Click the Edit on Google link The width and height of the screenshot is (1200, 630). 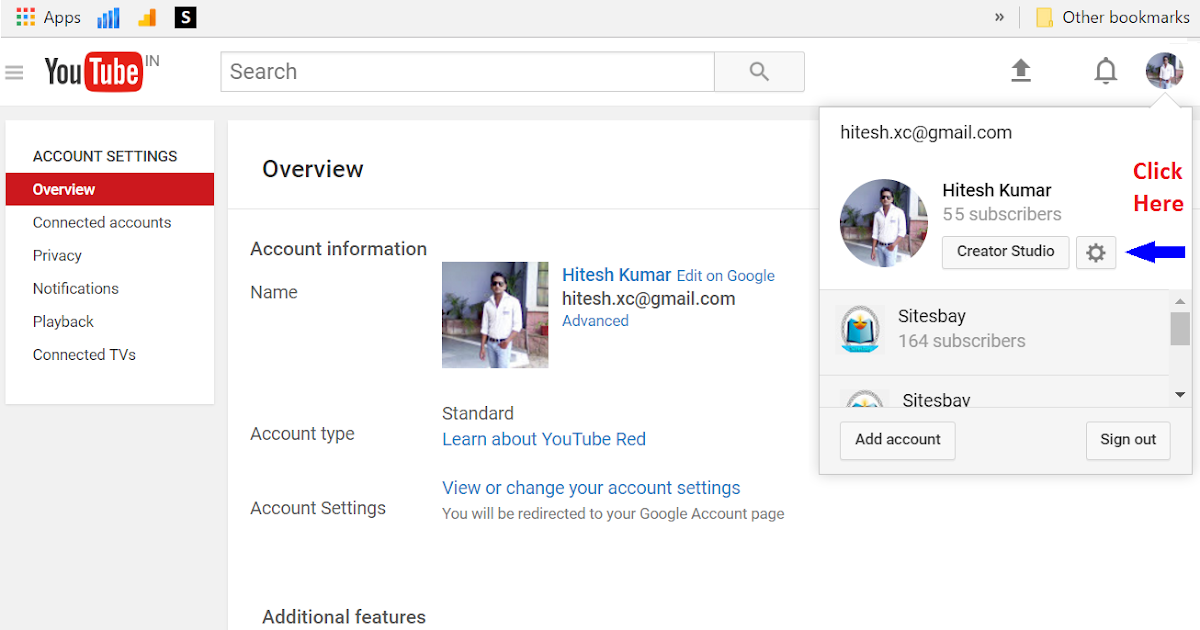coord(726,276)
